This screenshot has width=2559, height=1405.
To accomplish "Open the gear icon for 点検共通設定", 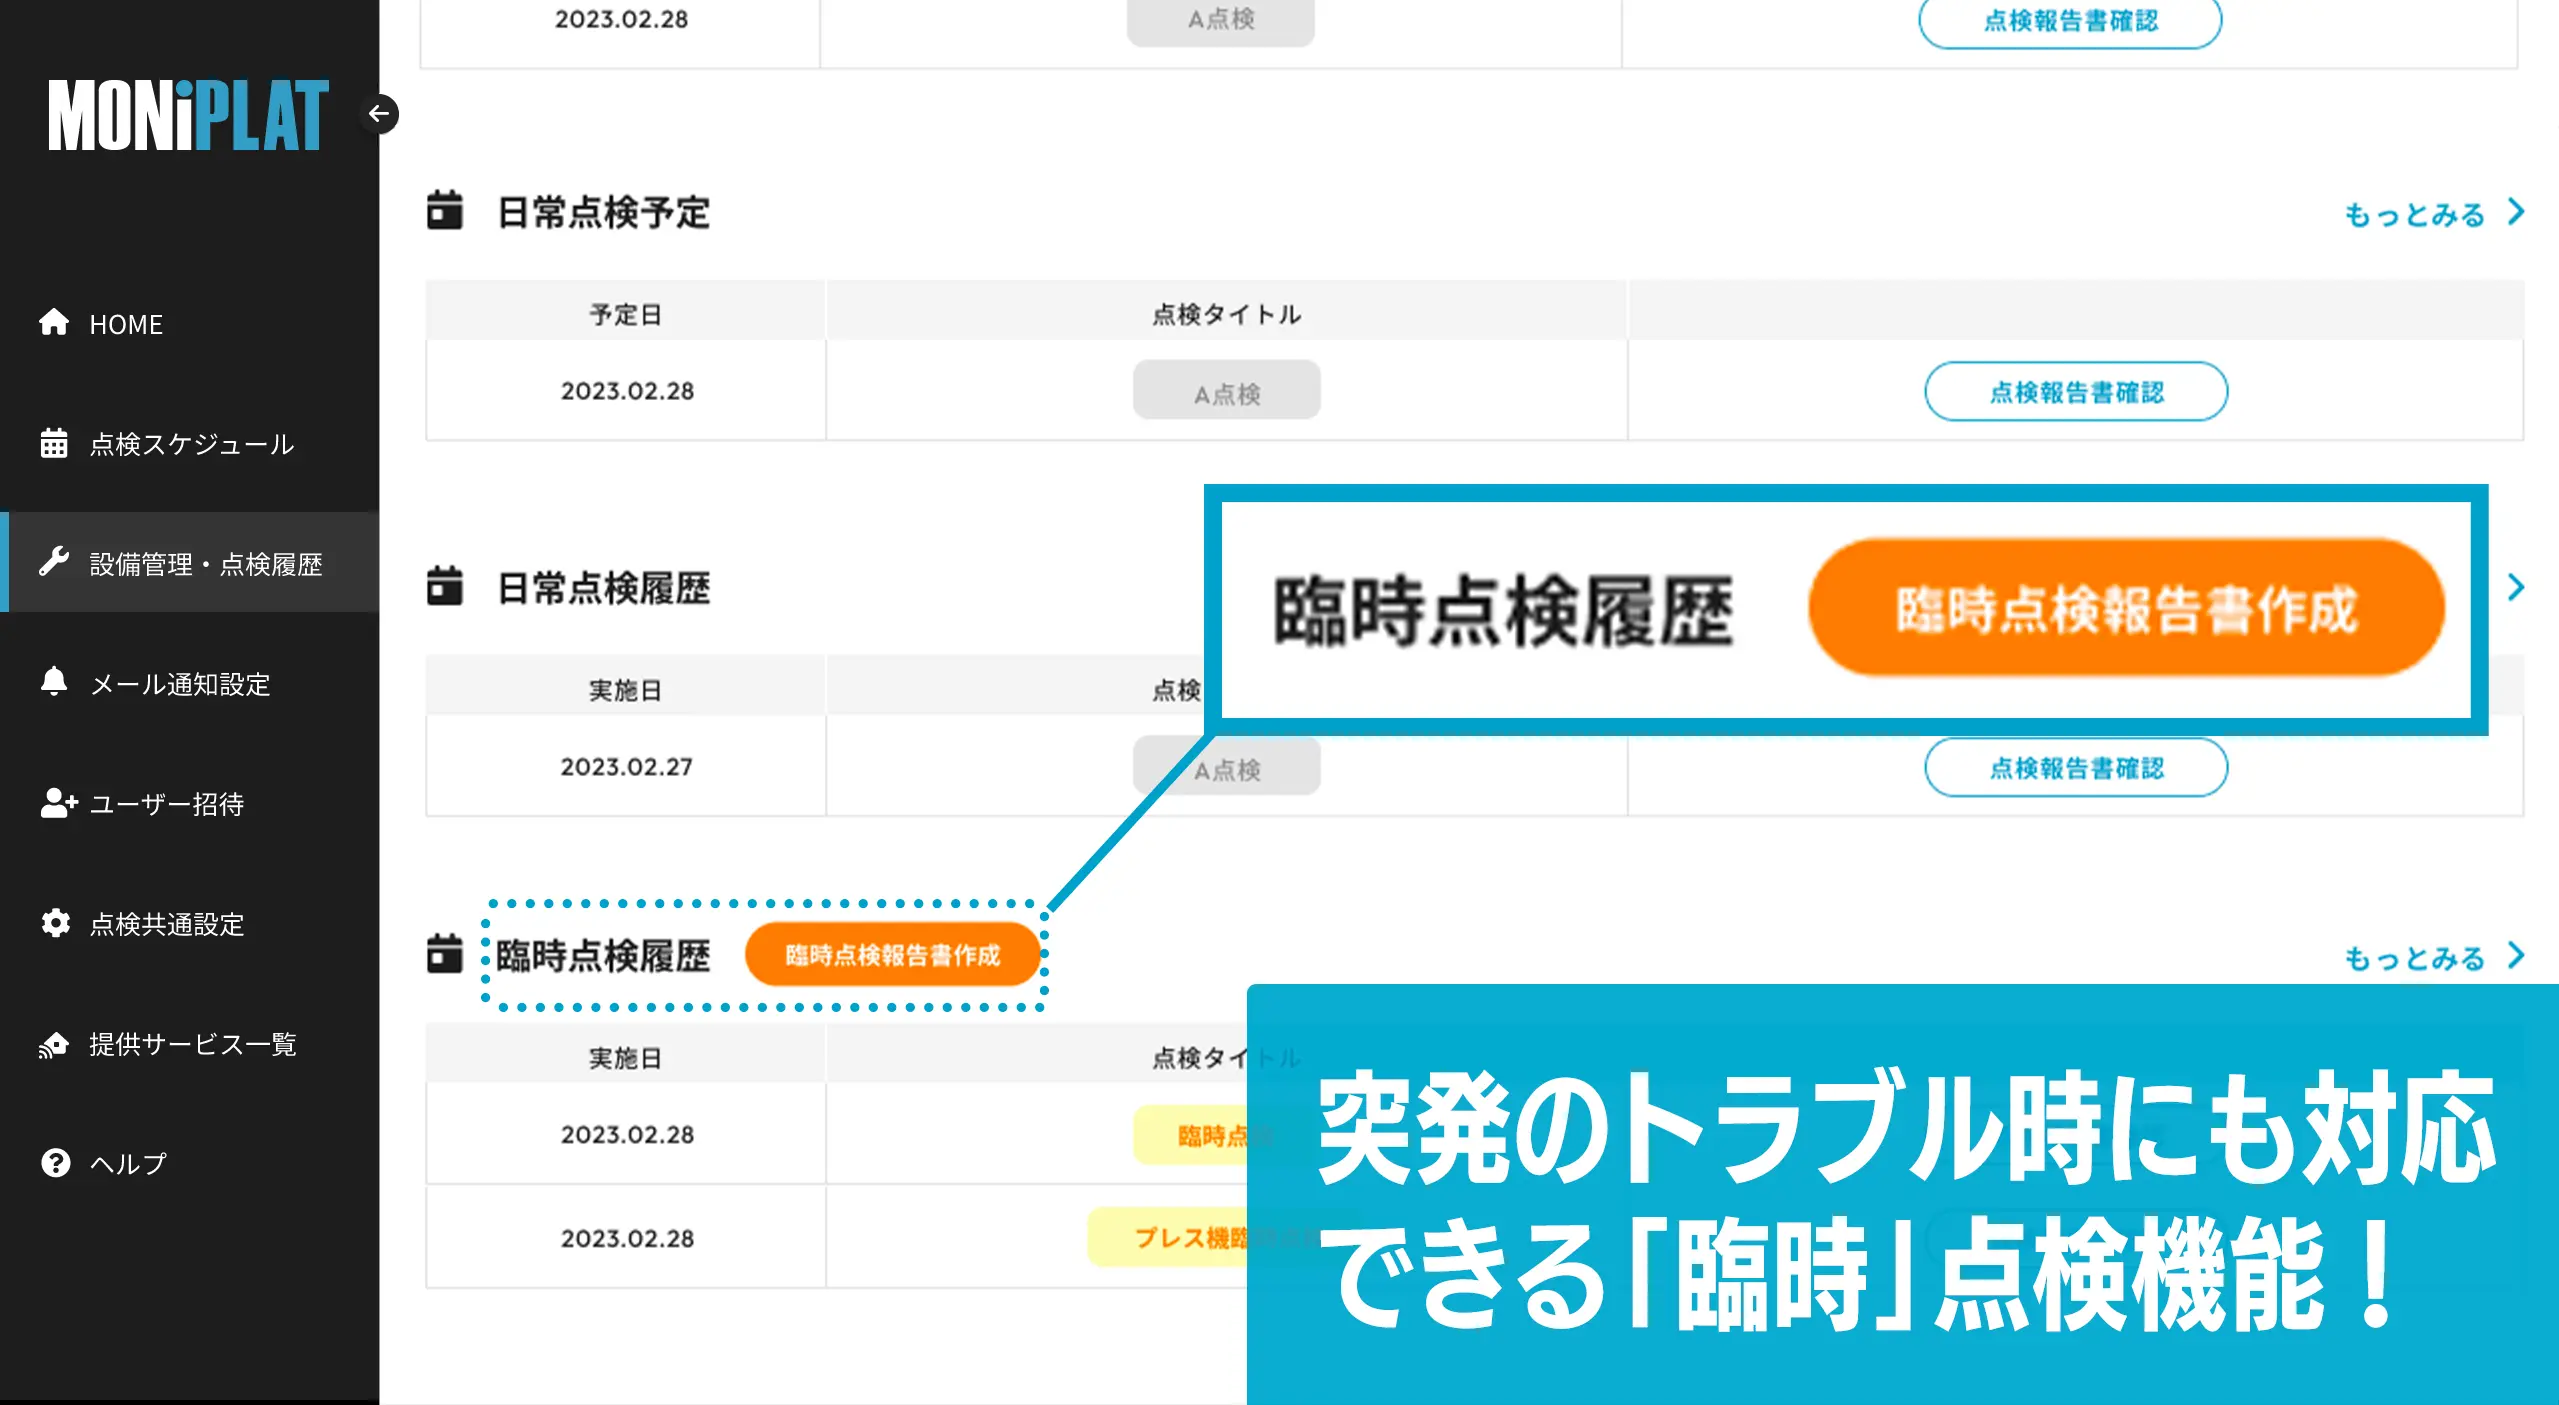I will [x=54, y=925].
